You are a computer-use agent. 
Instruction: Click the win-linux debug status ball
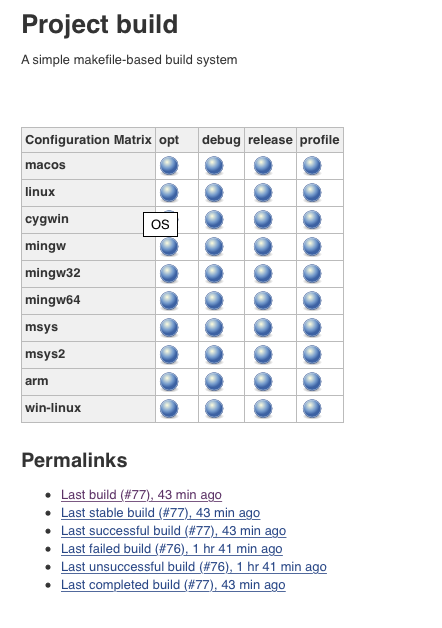click(x=214, y=409)
